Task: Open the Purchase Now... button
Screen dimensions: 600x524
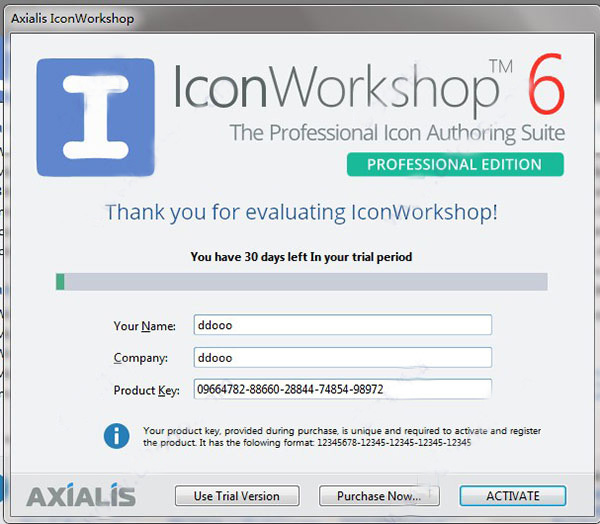Action: [x=379, y=496]
